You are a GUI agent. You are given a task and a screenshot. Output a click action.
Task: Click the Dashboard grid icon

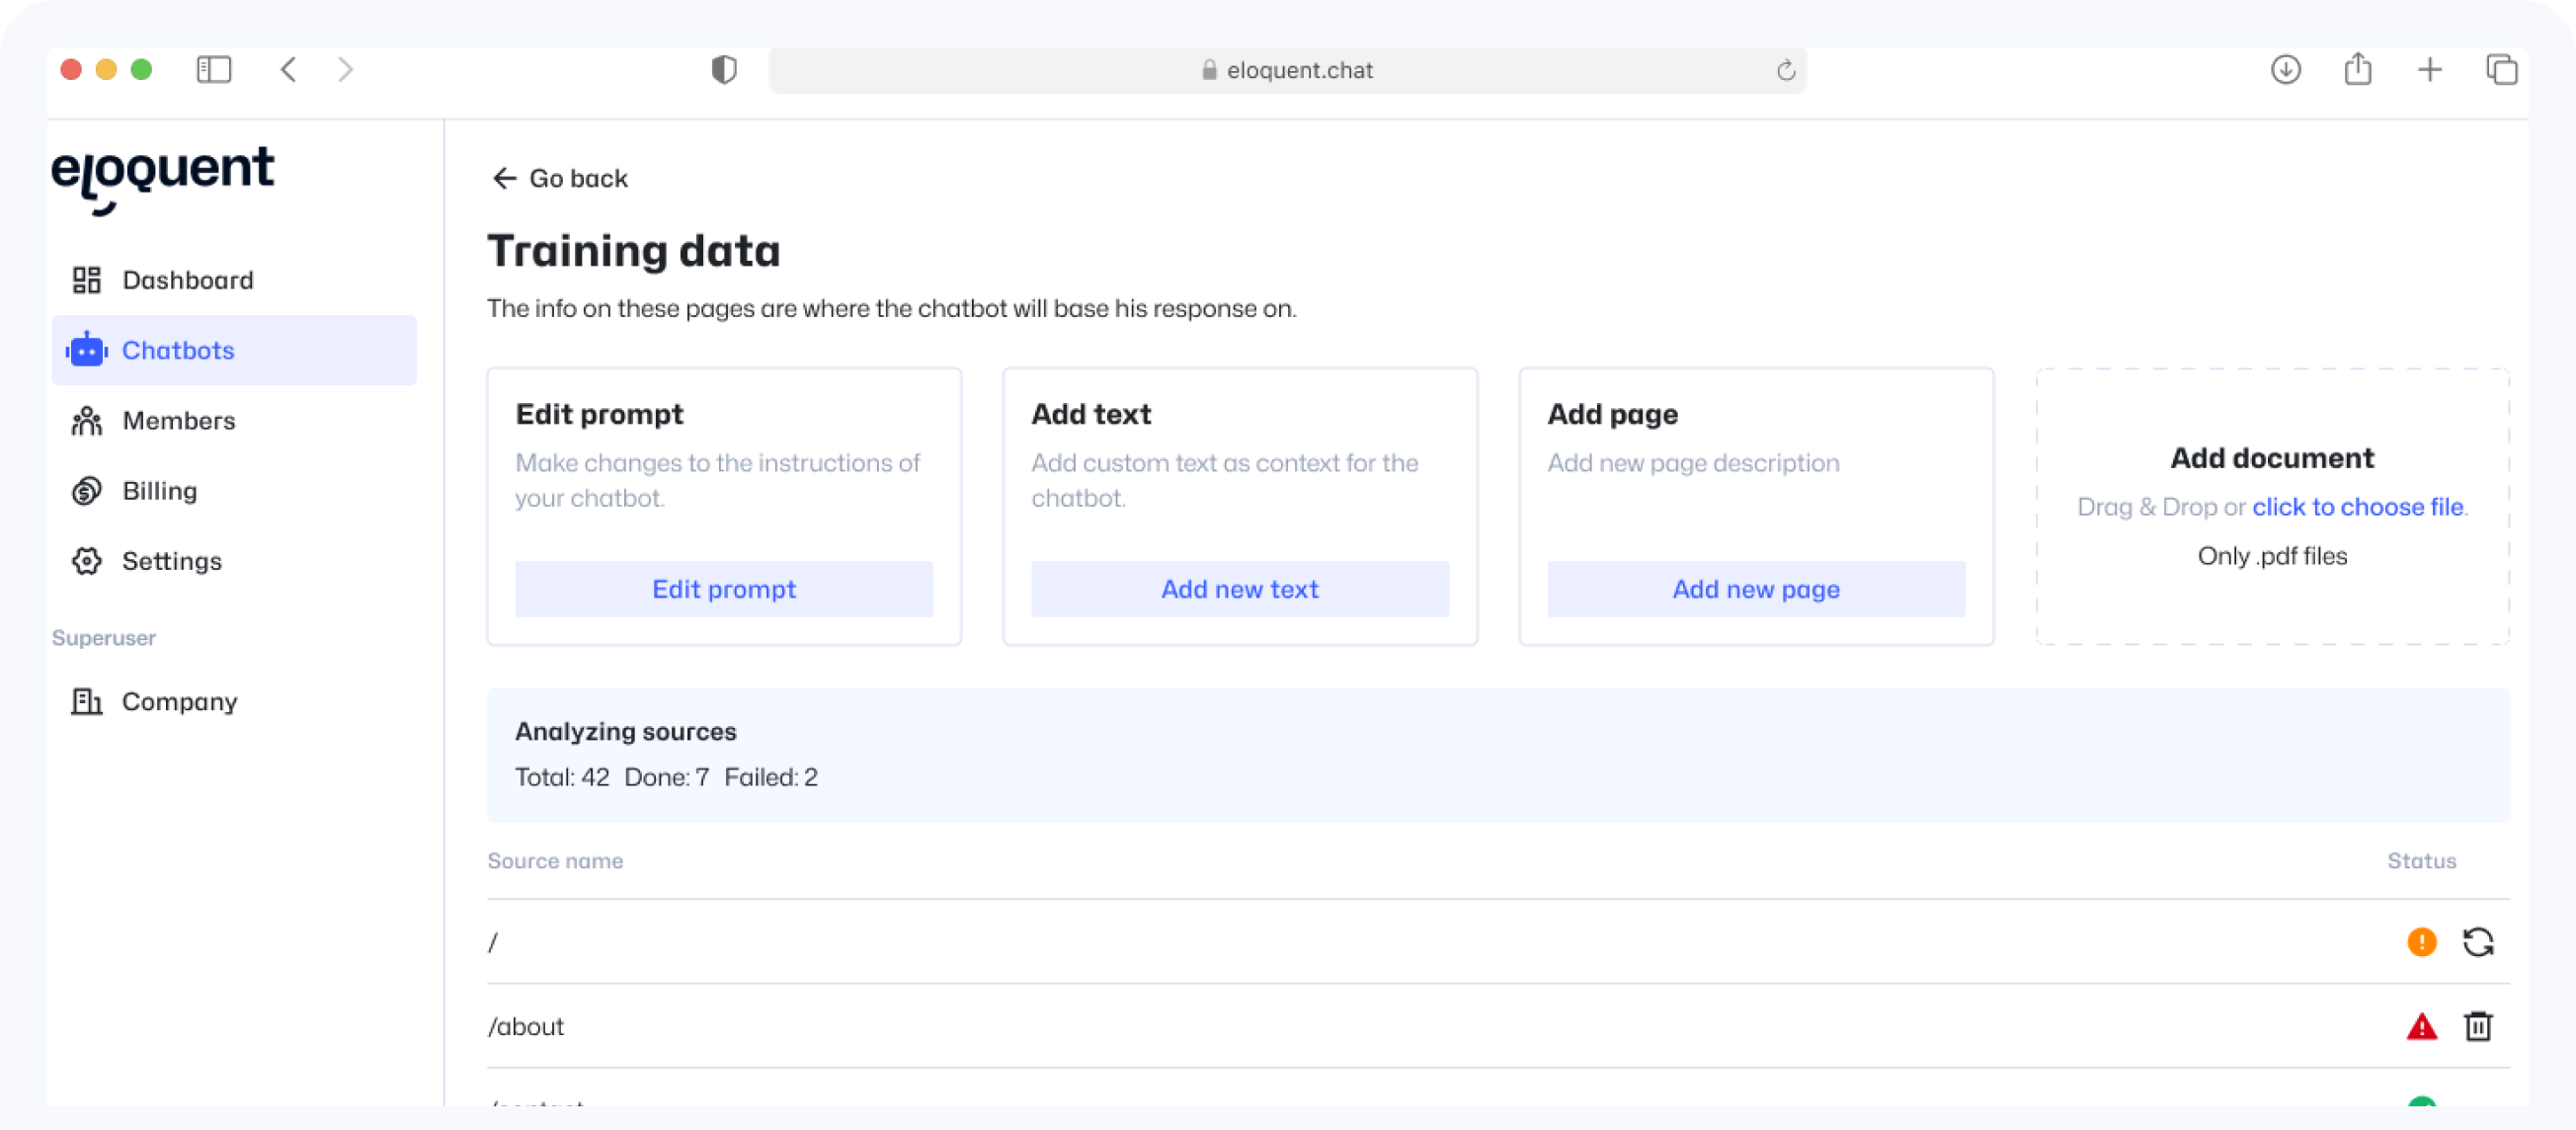(87, 280)
